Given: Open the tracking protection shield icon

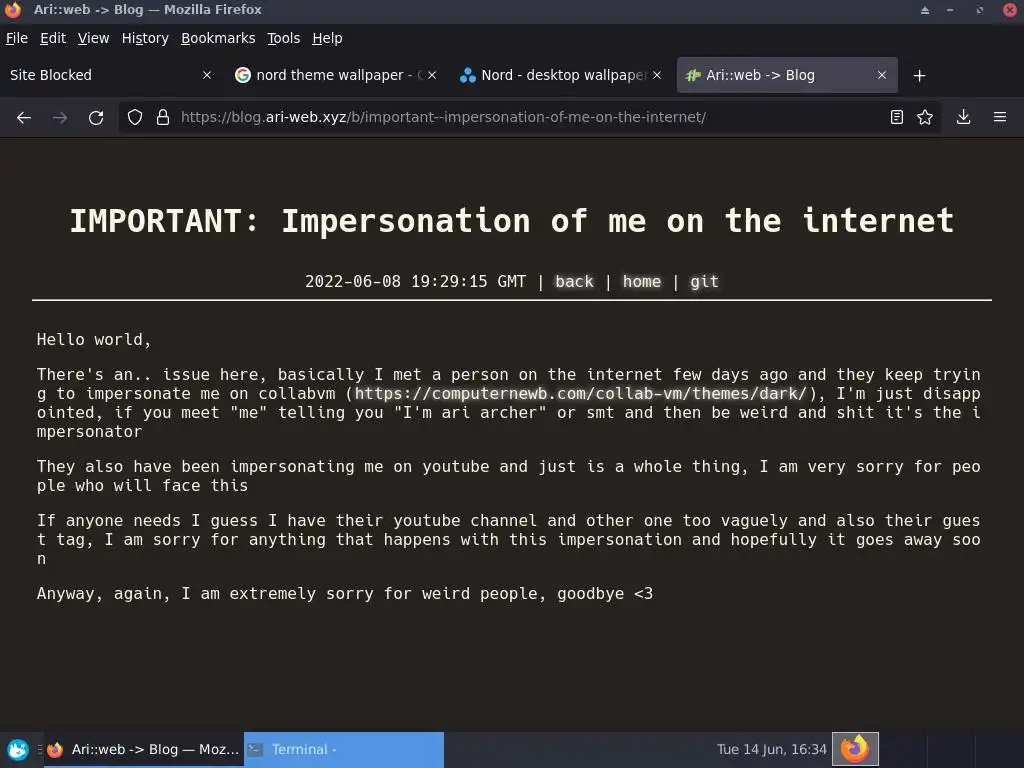Looking at the screenshot, I should click(135, 118).
